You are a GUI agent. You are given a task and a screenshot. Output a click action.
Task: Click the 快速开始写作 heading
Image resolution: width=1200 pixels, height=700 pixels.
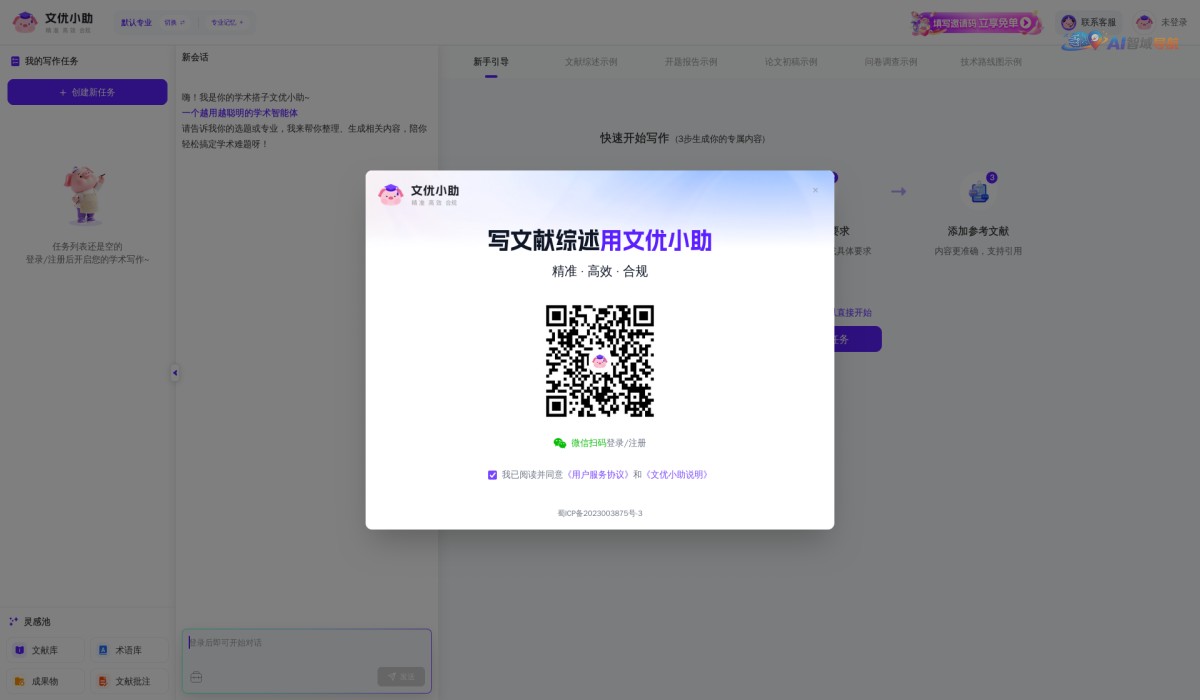(634, 138)
